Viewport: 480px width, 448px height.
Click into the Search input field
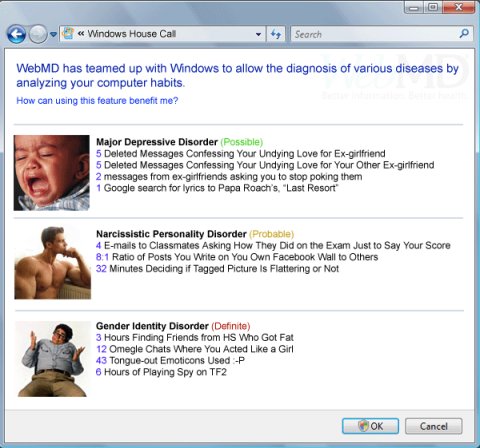[375, 34]
